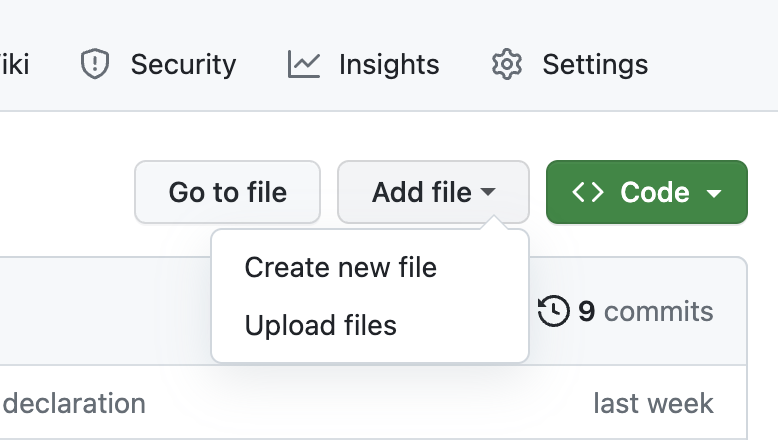778x440 pixels.
Task: Click the Go to file button
Action: click(227, 192)
